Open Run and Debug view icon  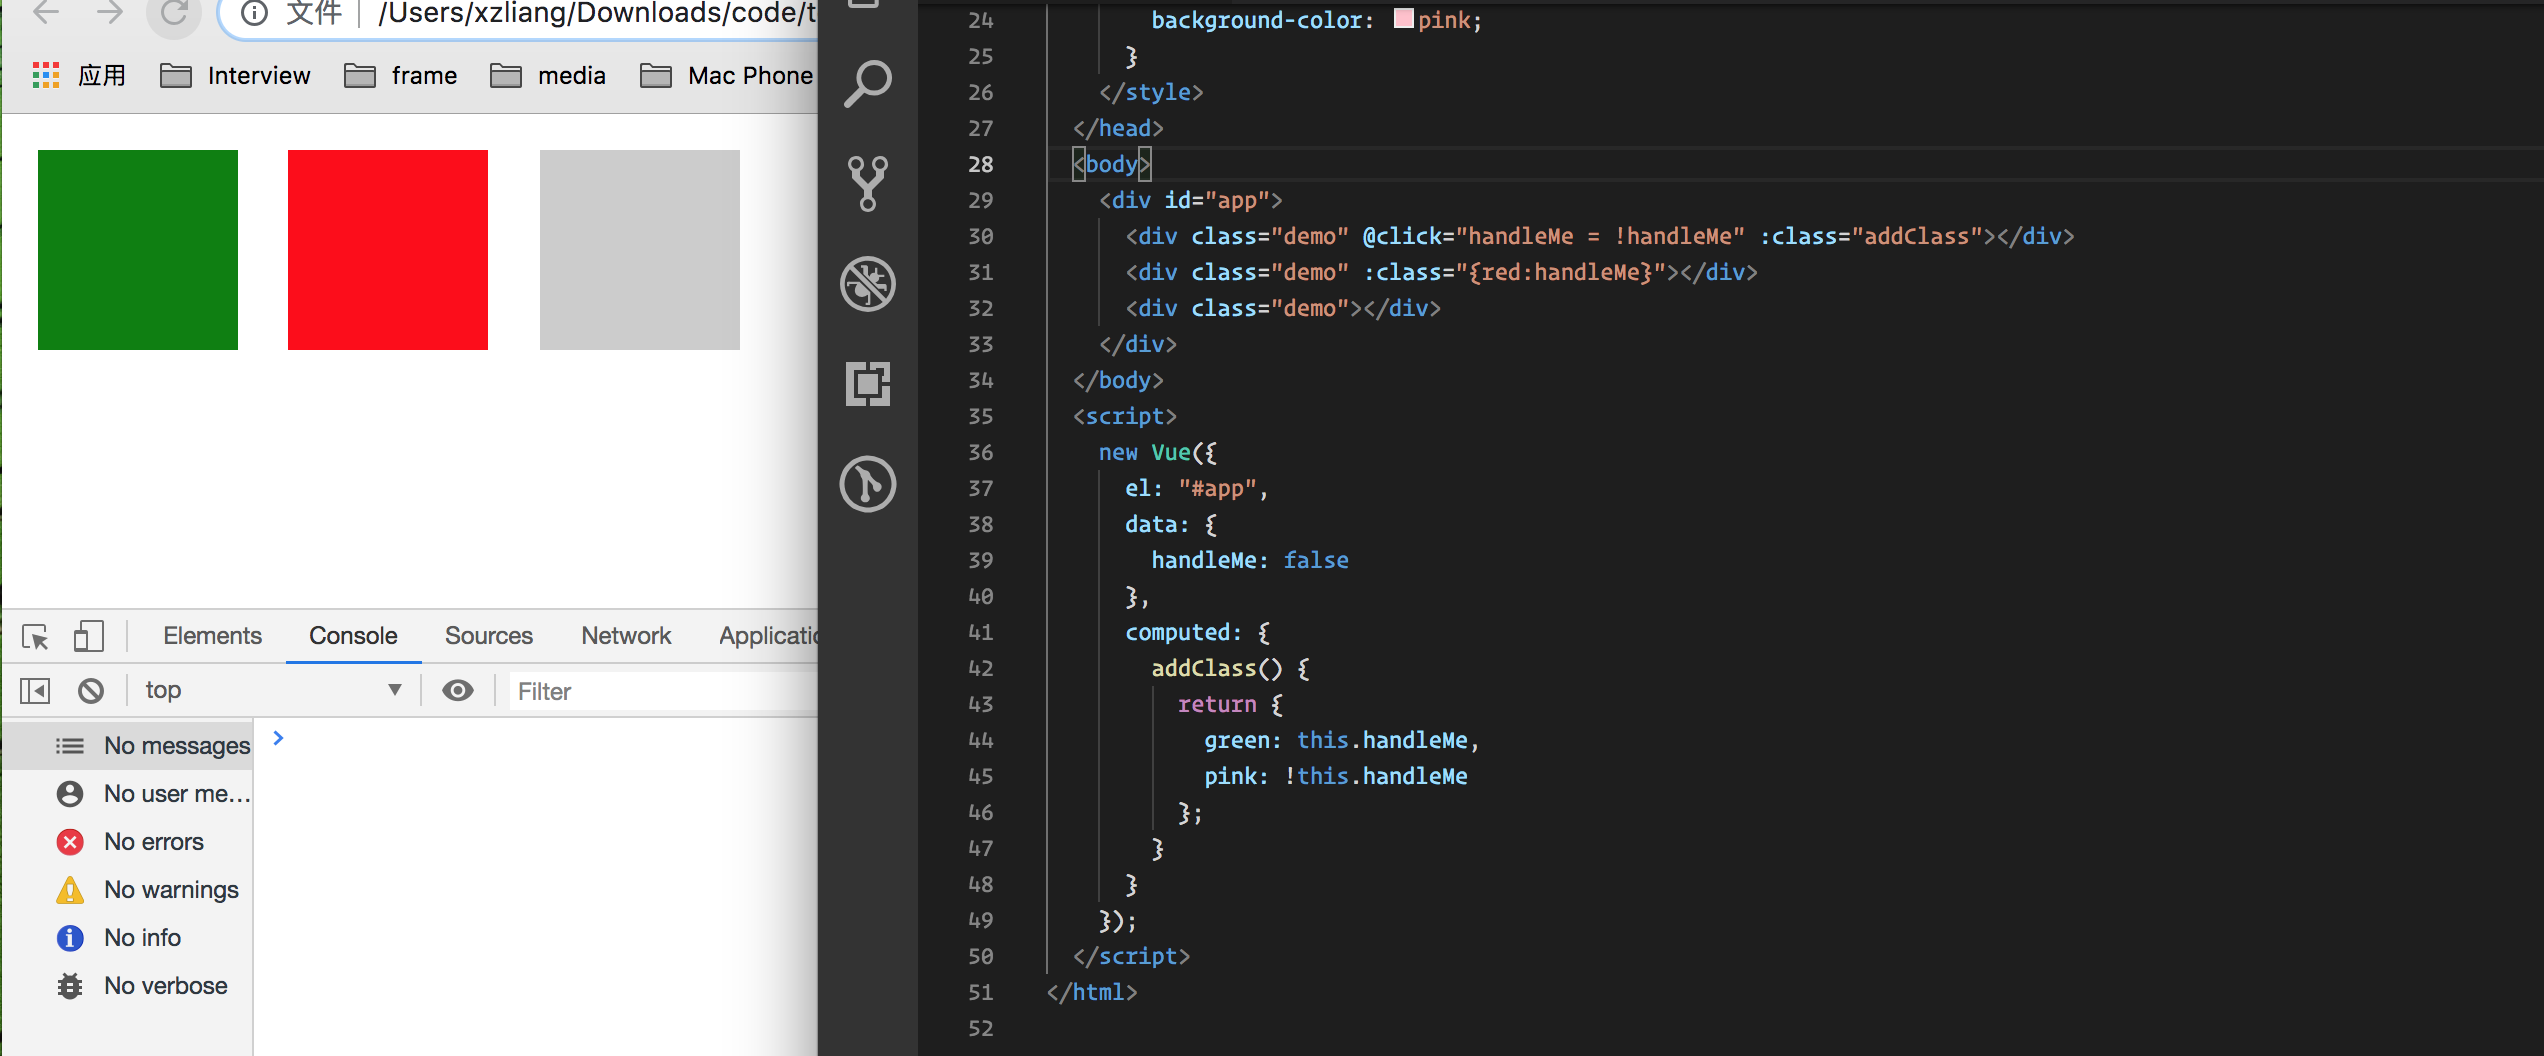(868, 284)
